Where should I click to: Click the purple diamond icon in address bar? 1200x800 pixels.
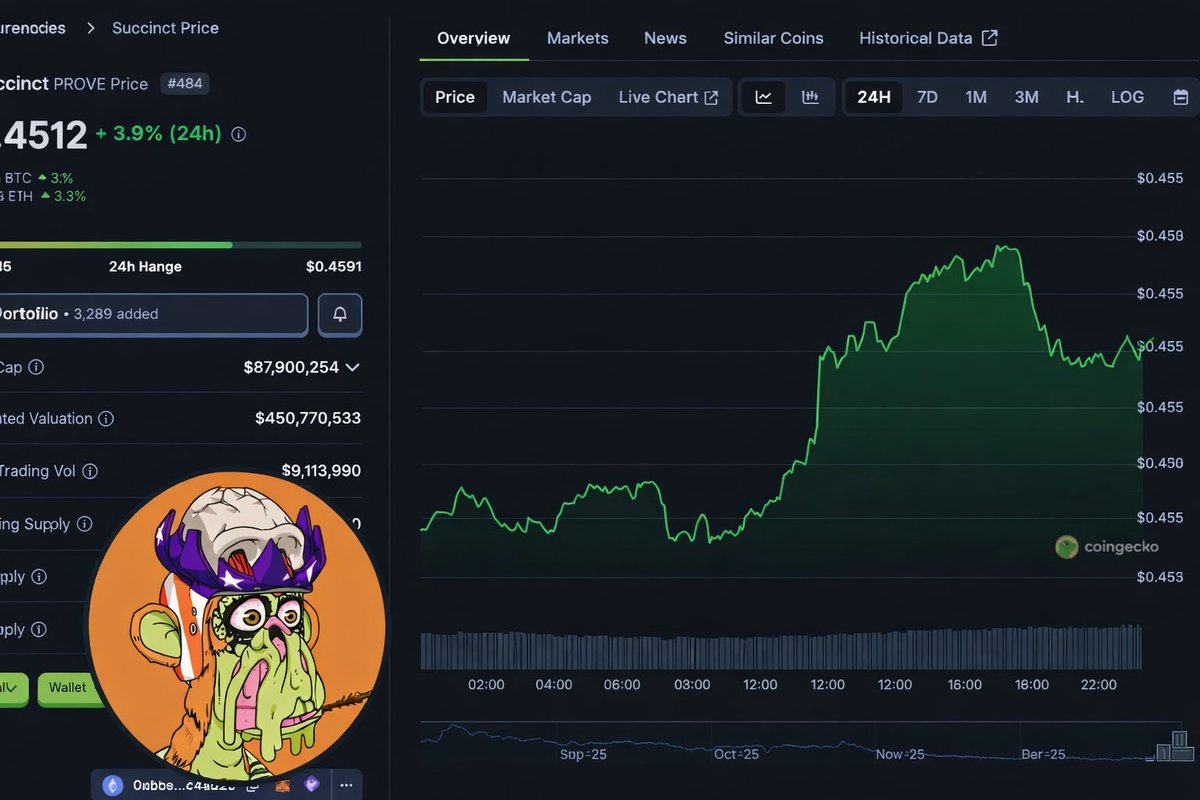click(x=311, y=786)
